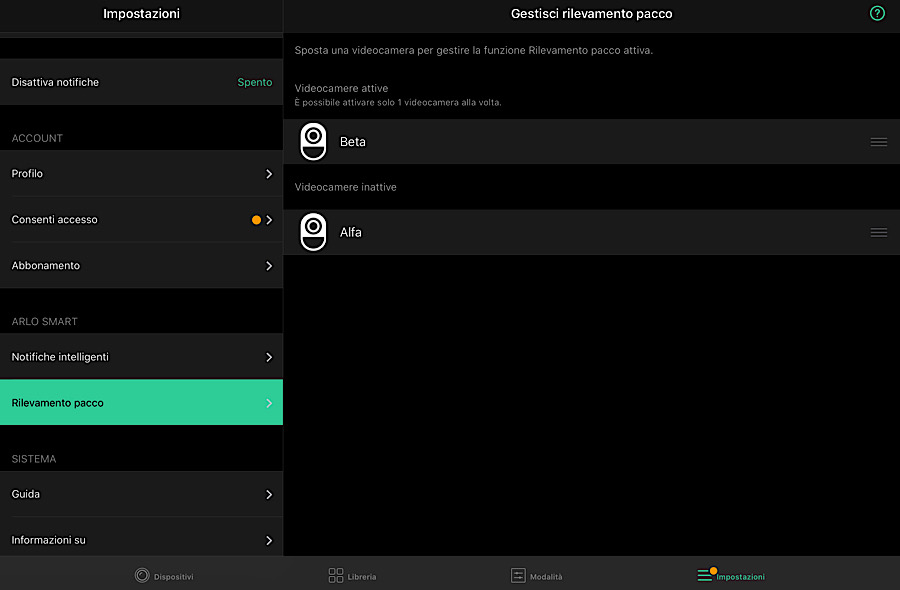The height and width of the screenshot is (590, 900).
Task: Open Informazioni su settings entry
Action: [141, 539]
